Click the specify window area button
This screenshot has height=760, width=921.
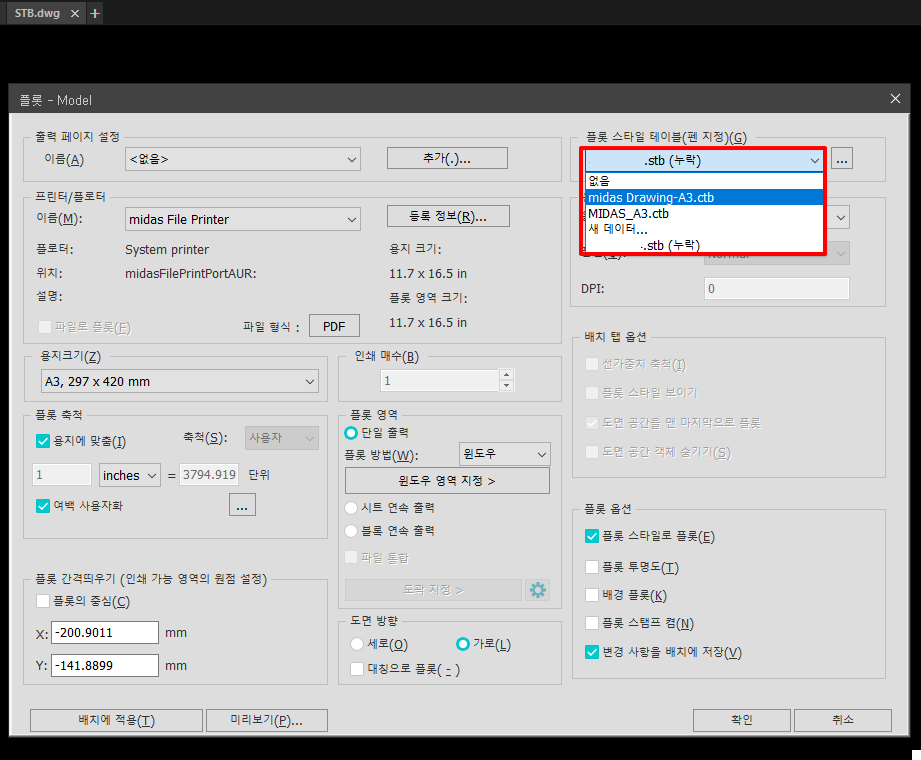click(447, 481)
